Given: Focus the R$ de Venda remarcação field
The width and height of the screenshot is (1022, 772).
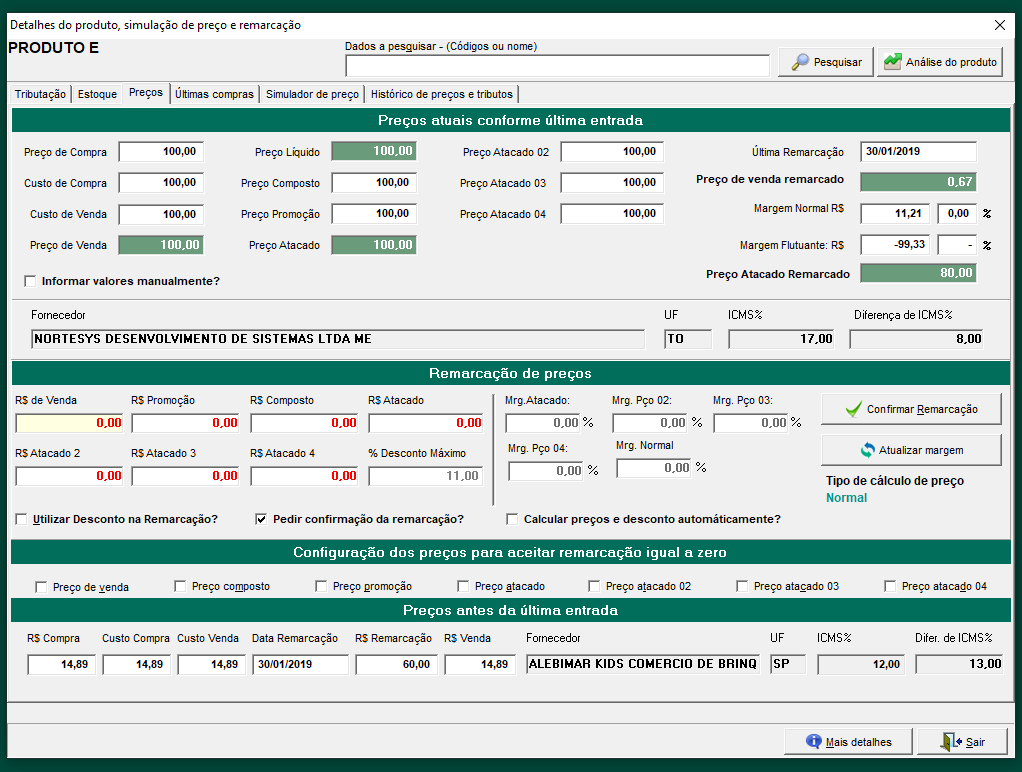Looking at the screenshot, I should click(69, 423).
